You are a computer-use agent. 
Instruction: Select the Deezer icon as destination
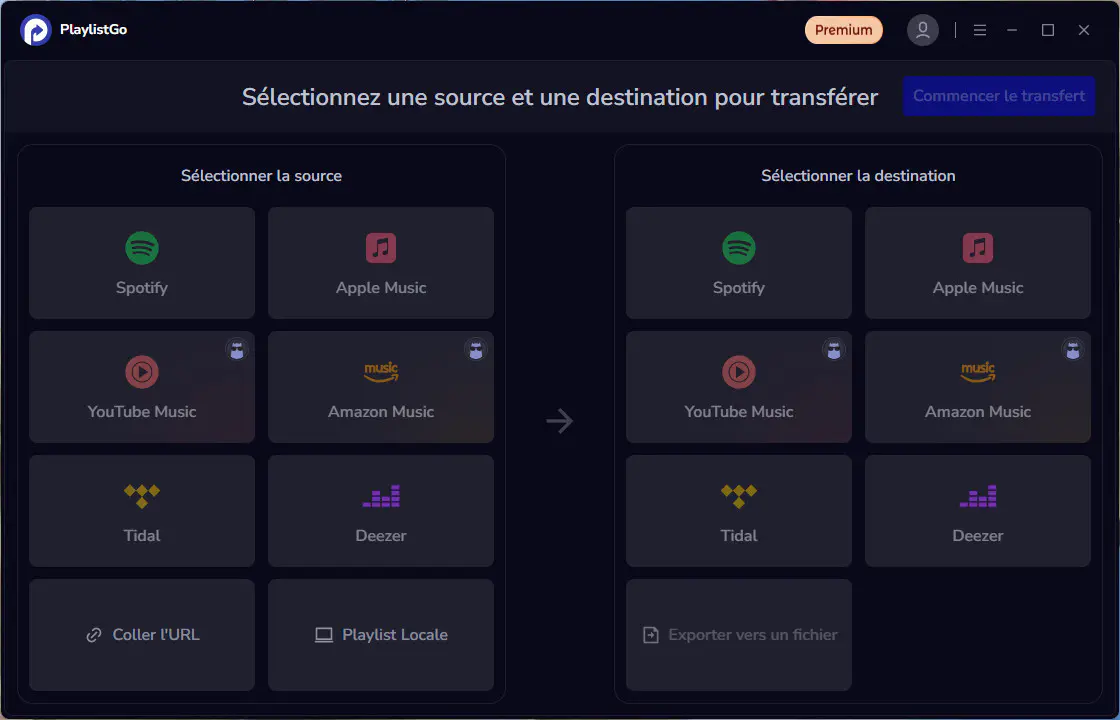(977, 511)
